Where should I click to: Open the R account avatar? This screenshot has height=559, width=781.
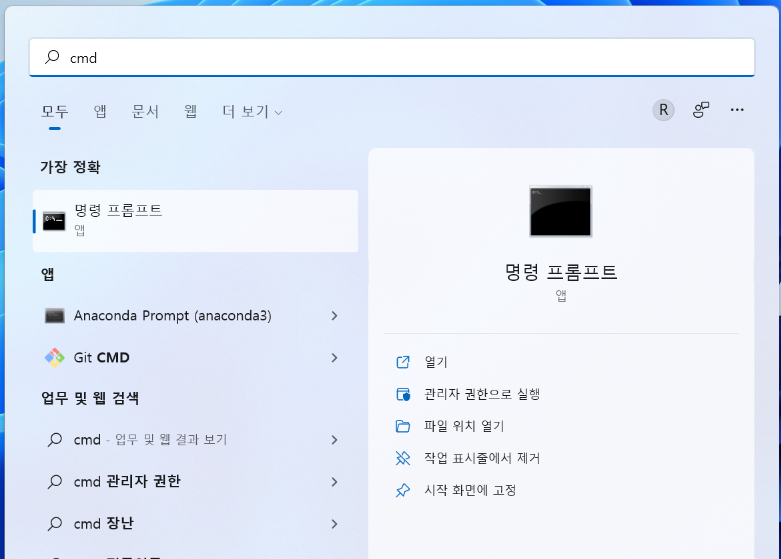(663, 110)
